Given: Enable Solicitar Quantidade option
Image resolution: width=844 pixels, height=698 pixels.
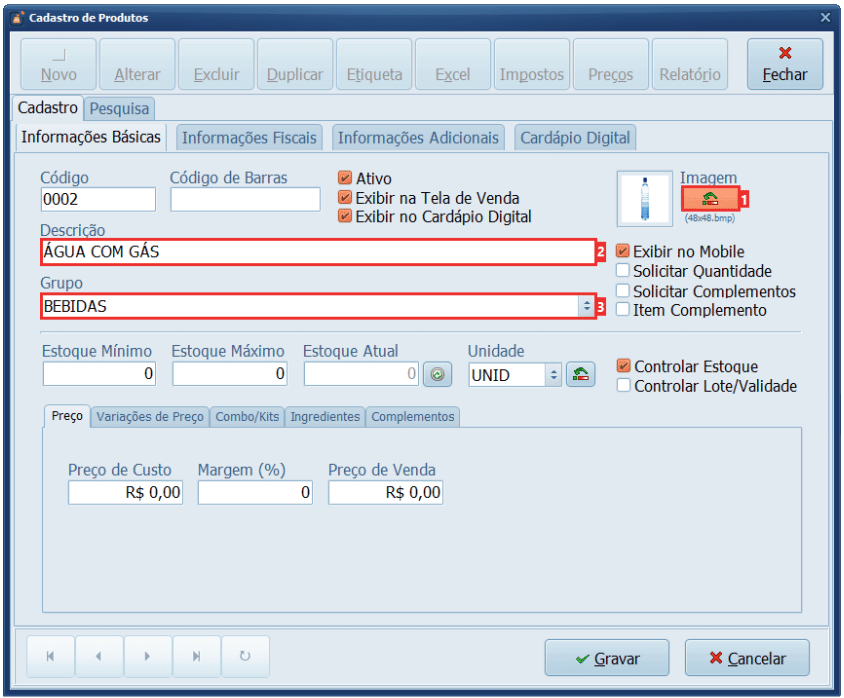Looking at the screenshot, I should click(623, 271).
